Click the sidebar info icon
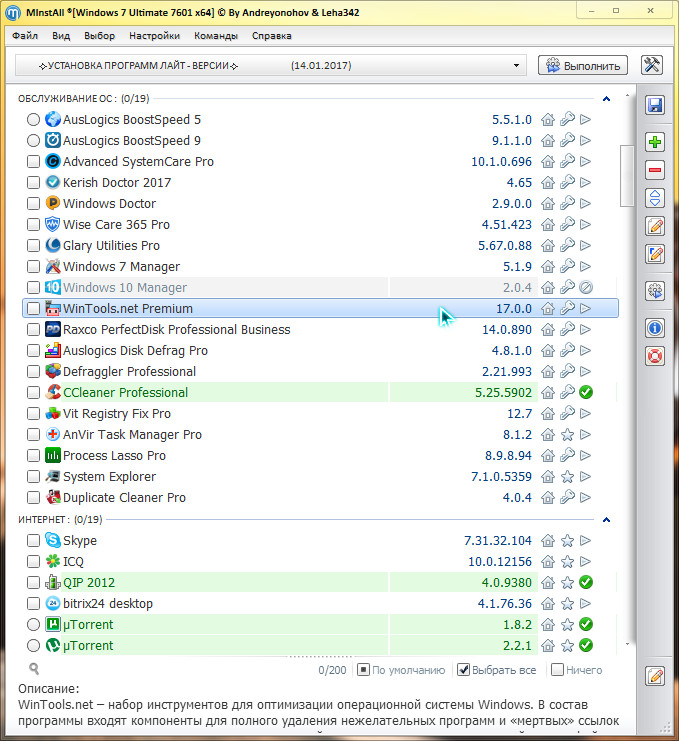 coord(655,327)
